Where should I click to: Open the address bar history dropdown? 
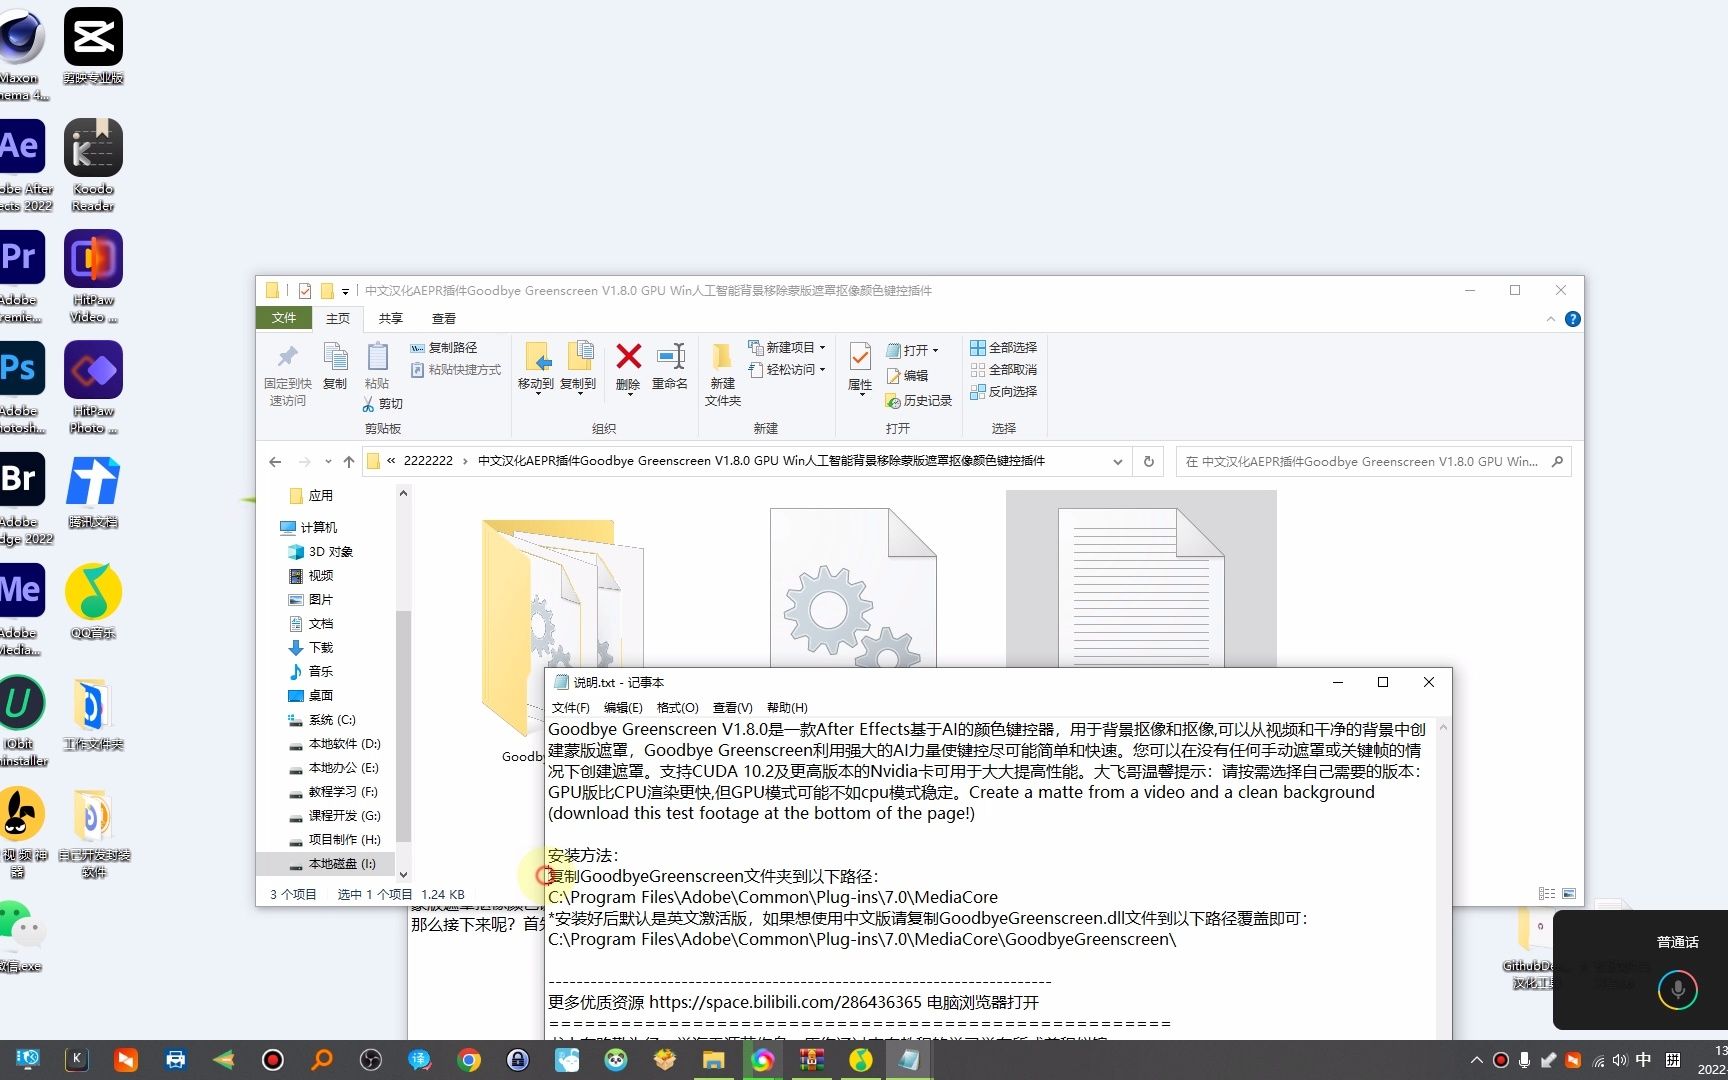click(1117, 461)
